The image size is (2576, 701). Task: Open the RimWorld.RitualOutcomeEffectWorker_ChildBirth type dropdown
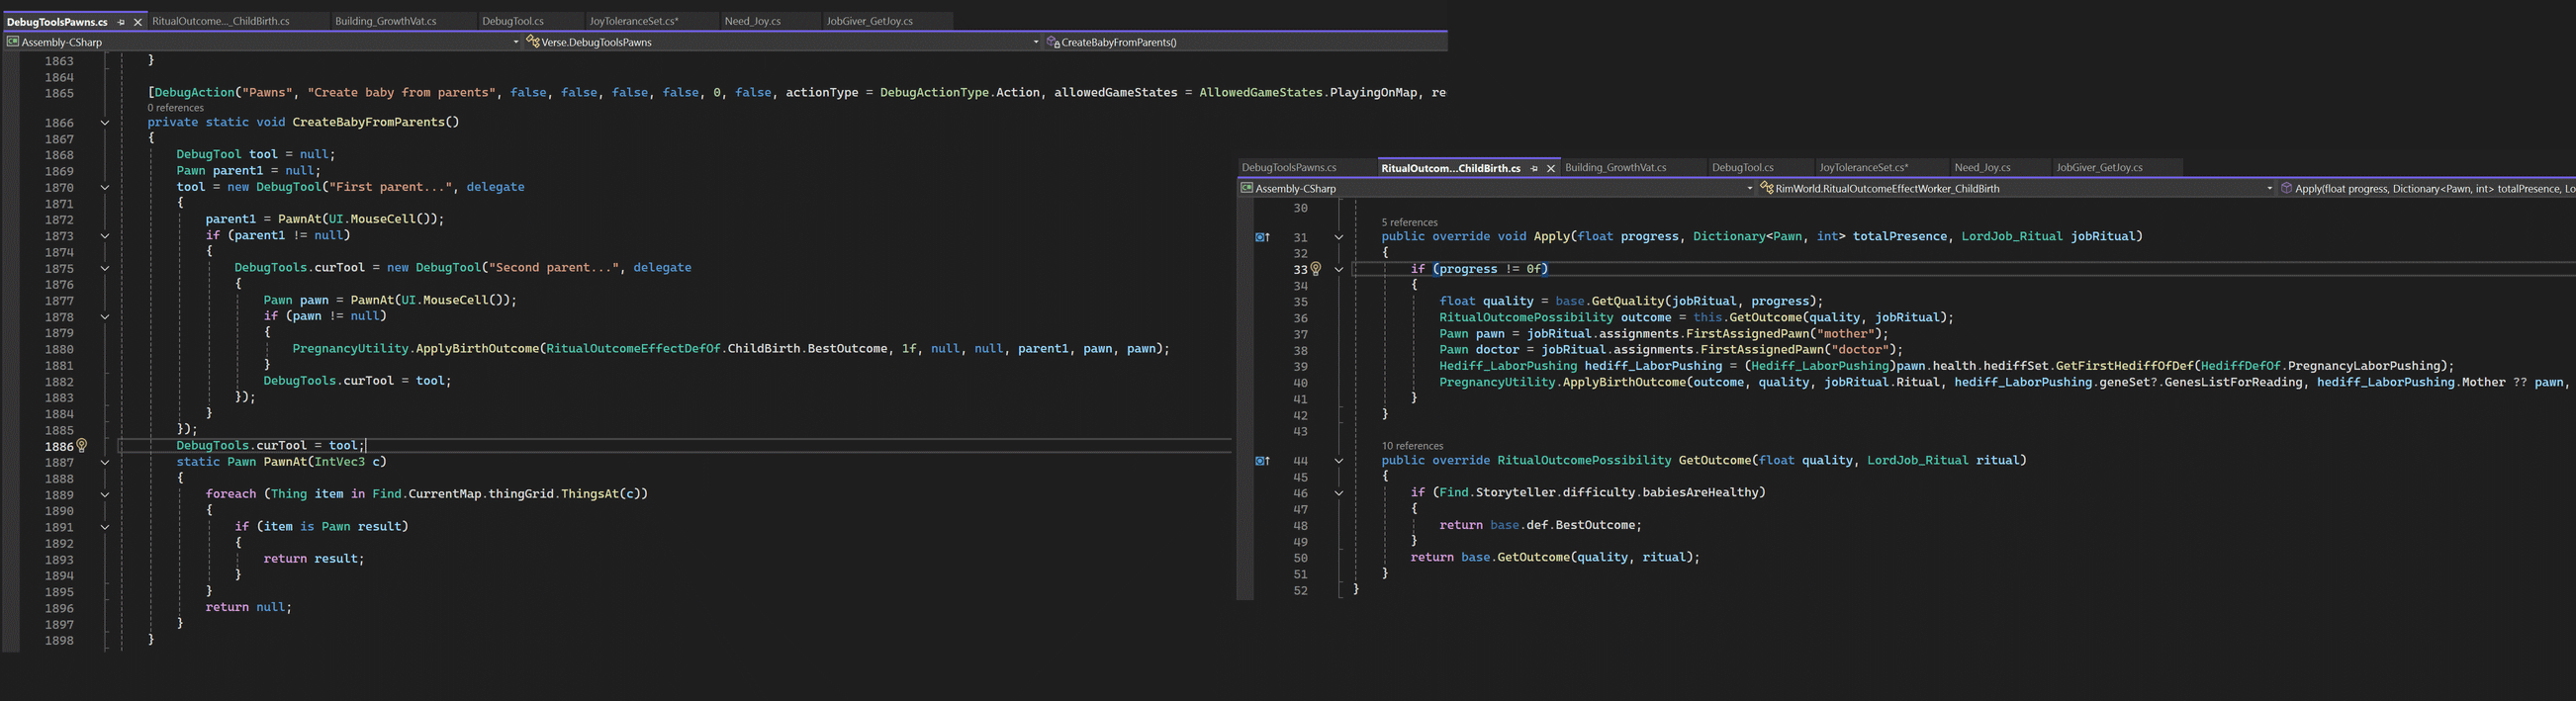point(2269,188)
